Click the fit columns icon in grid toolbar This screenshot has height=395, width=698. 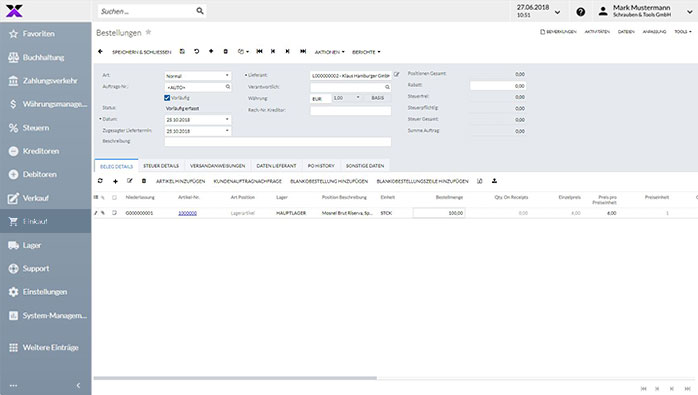(x=479, y=181)
